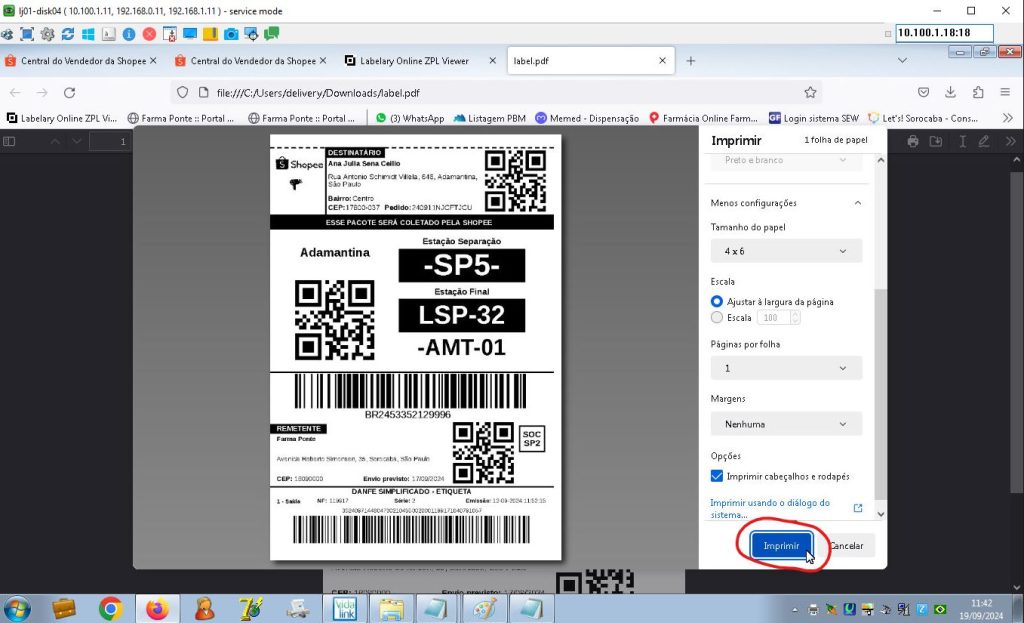Click the scale value stepper arrows
The width and height of the screenshot is (1024, 623).
(x=795, y=317)
